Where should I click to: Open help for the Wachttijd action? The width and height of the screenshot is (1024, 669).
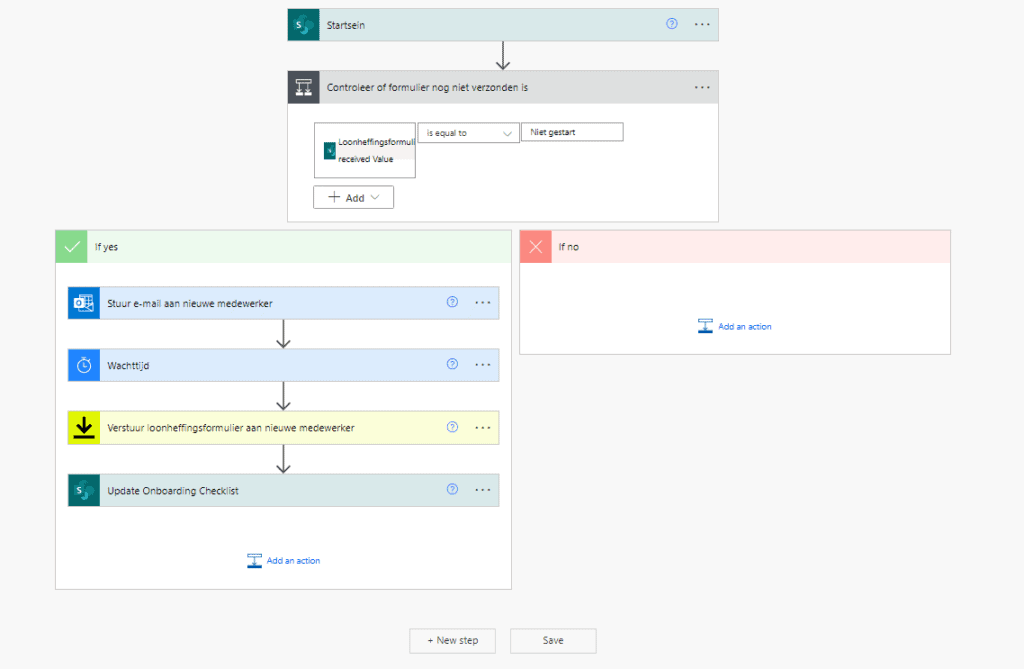tap(452, 365)
